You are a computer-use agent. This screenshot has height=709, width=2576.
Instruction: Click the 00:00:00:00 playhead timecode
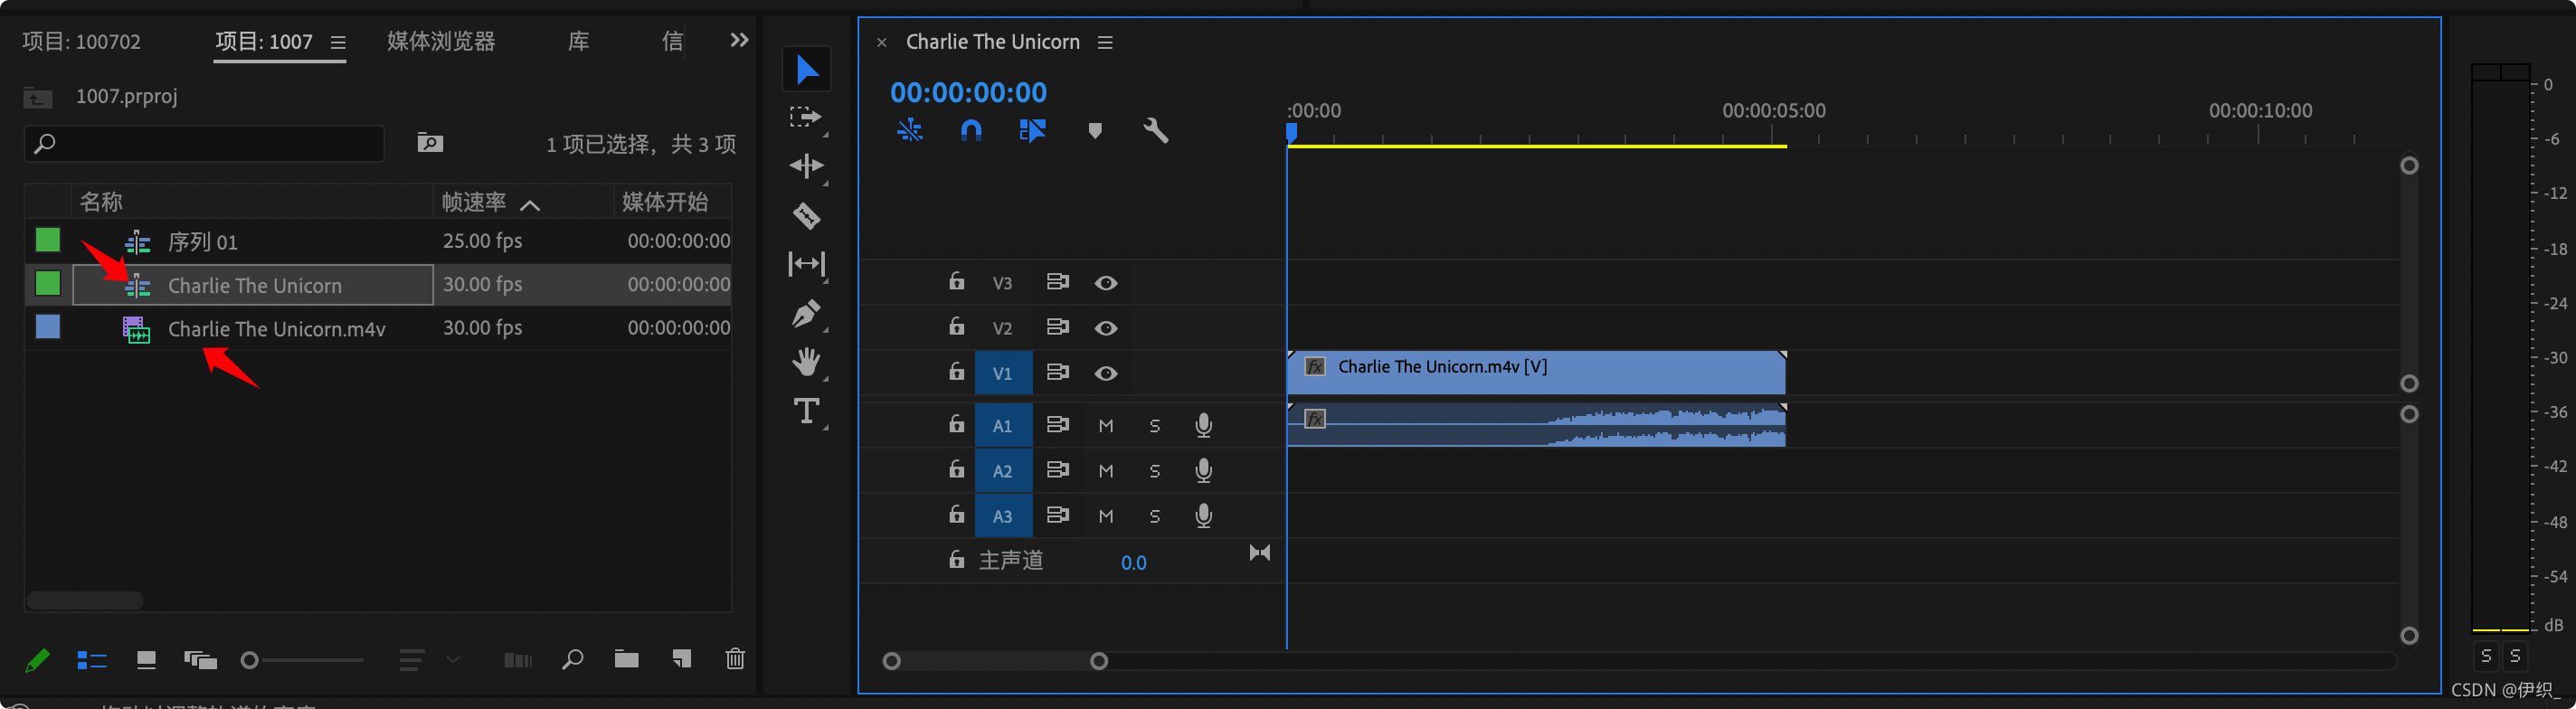[968, 92]
